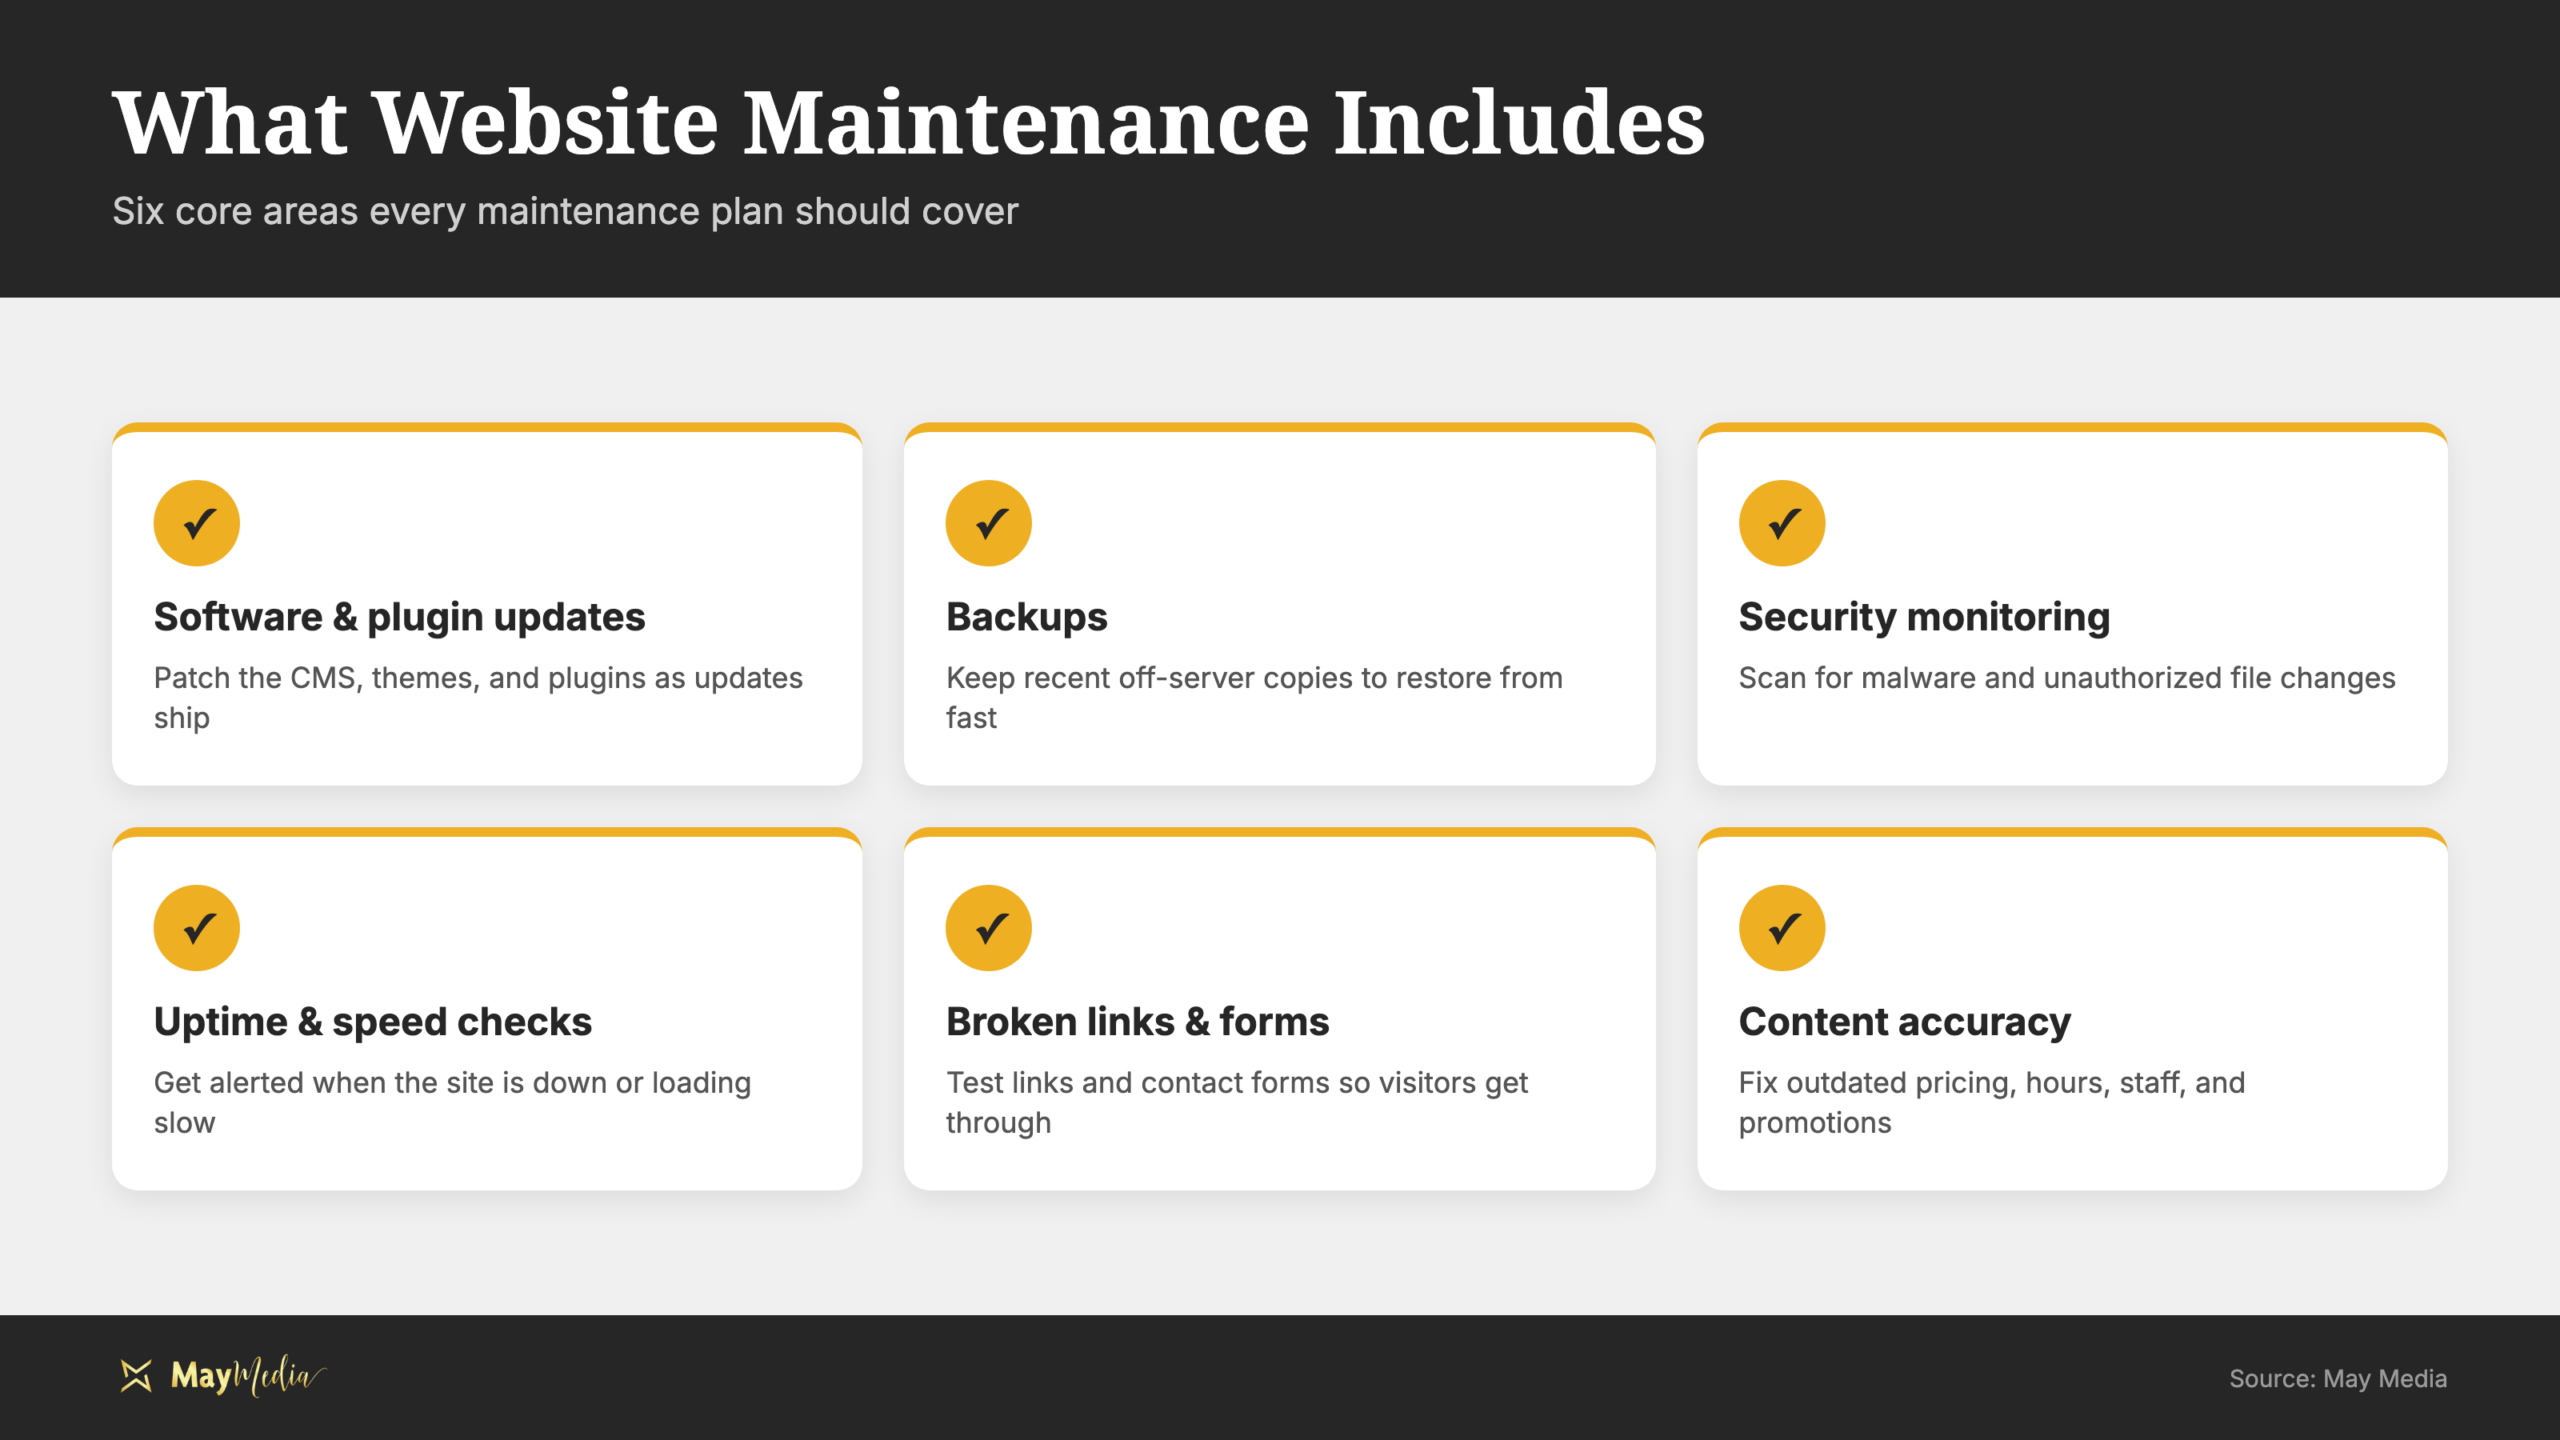This screenshot has height=1440, width=2560.
Task: Click text 'Fix outdated pricing, hours, staff'
Action: (x=1962, y=1083)
